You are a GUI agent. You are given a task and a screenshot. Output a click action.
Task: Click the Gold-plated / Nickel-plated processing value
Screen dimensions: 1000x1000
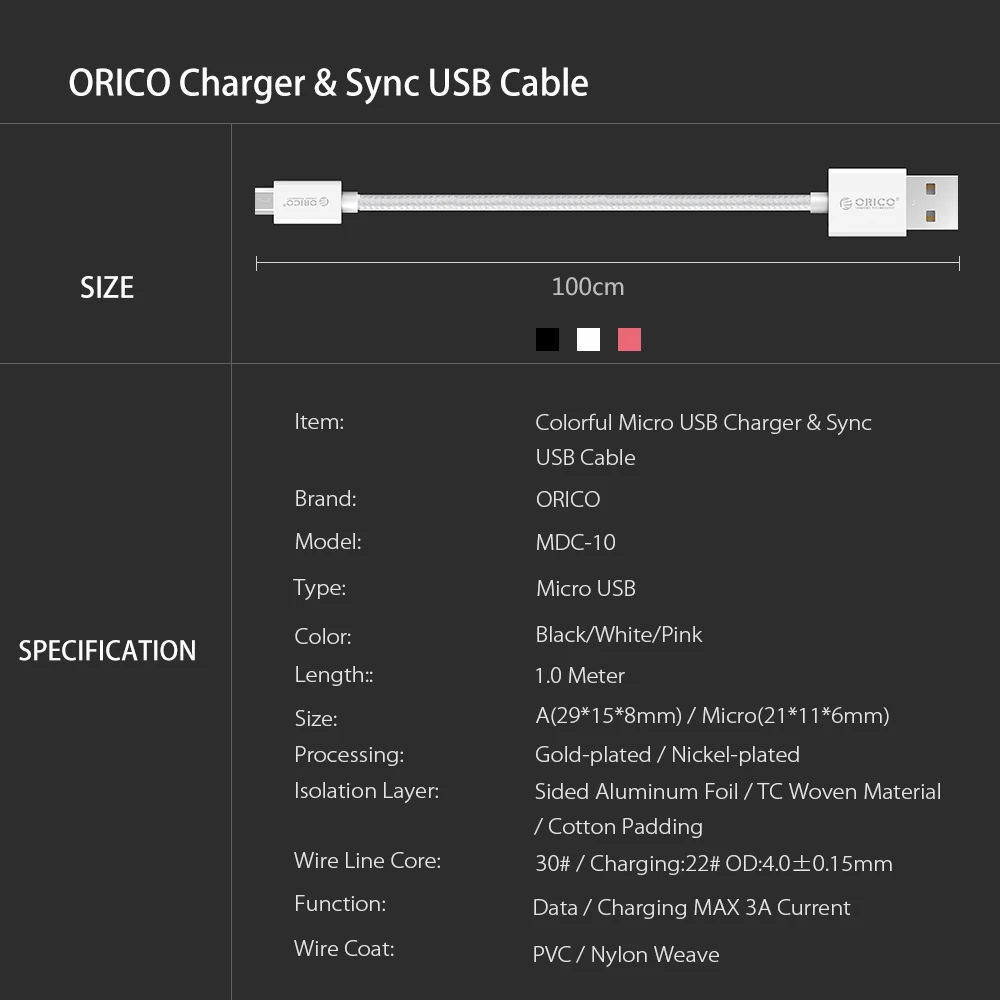click(667, 755)
